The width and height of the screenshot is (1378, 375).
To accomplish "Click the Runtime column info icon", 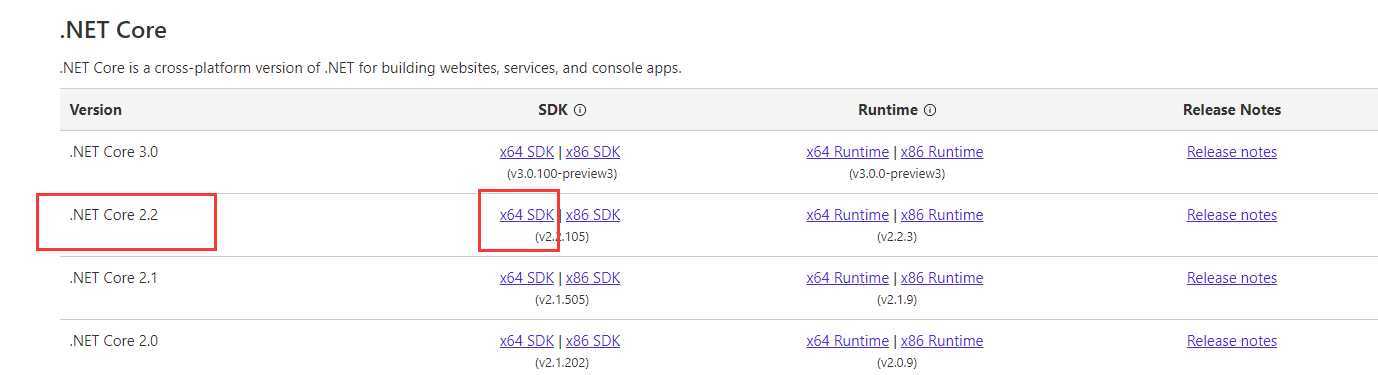I will [x=930, y=110].
